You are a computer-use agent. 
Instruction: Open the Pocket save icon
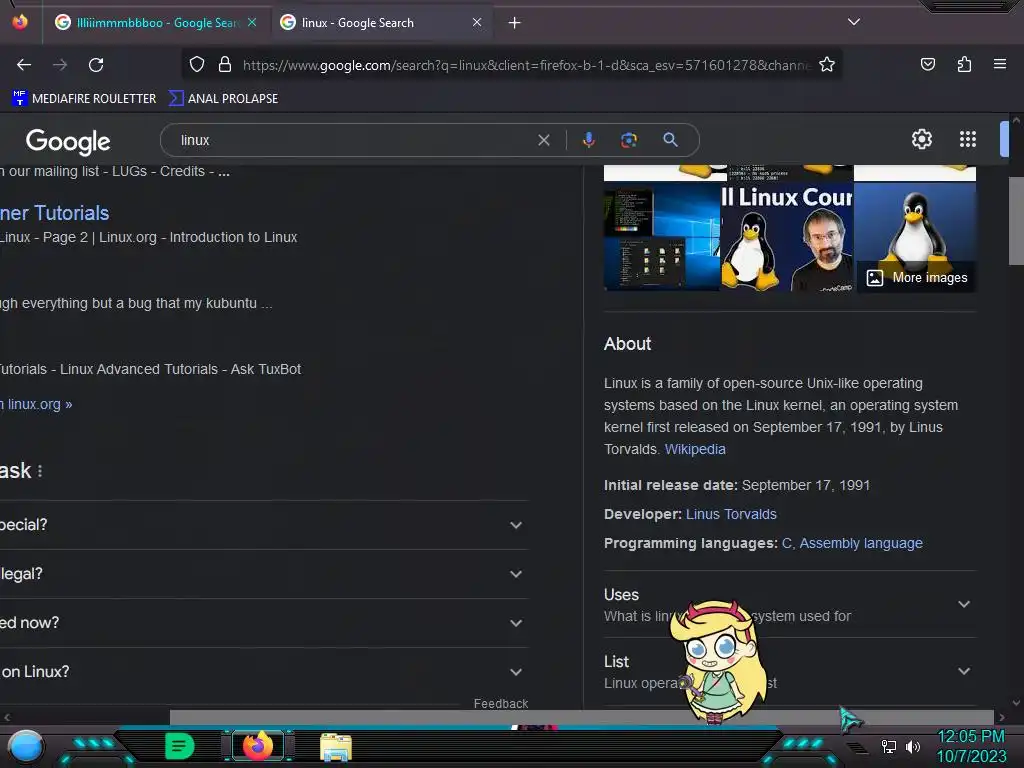pos(927,64)
